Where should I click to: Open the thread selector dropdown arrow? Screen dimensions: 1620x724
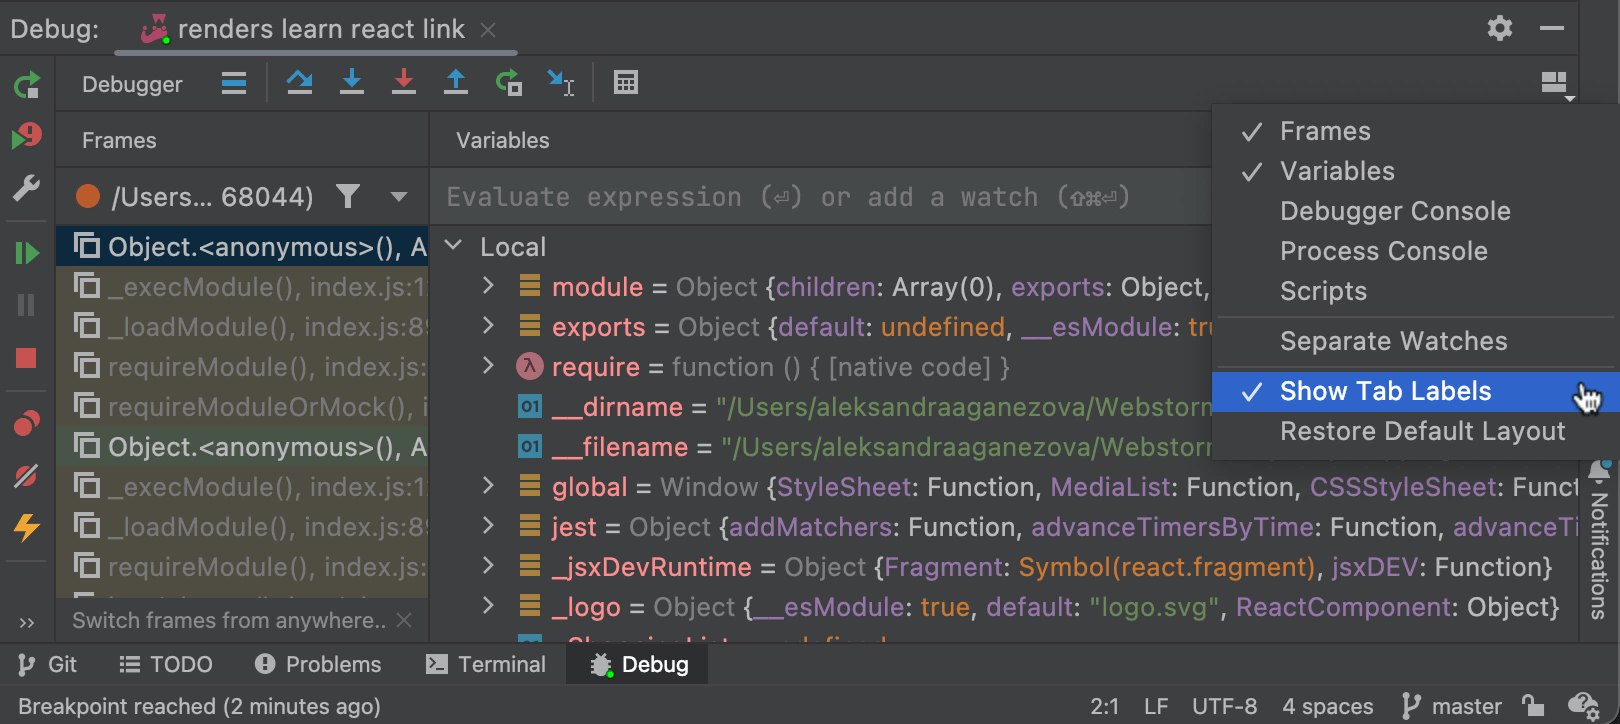click(x=399, y=197)
